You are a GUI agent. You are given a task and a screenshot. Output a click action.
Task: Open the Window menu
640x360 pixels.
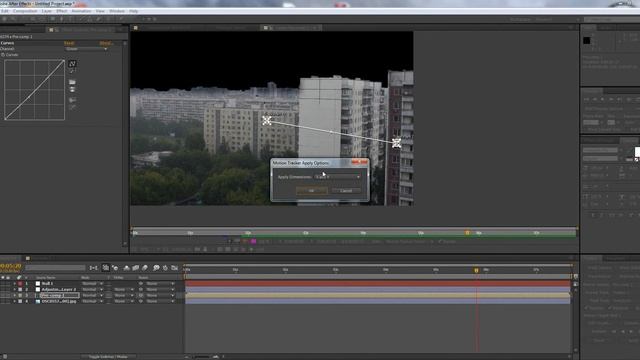[117, 11]
